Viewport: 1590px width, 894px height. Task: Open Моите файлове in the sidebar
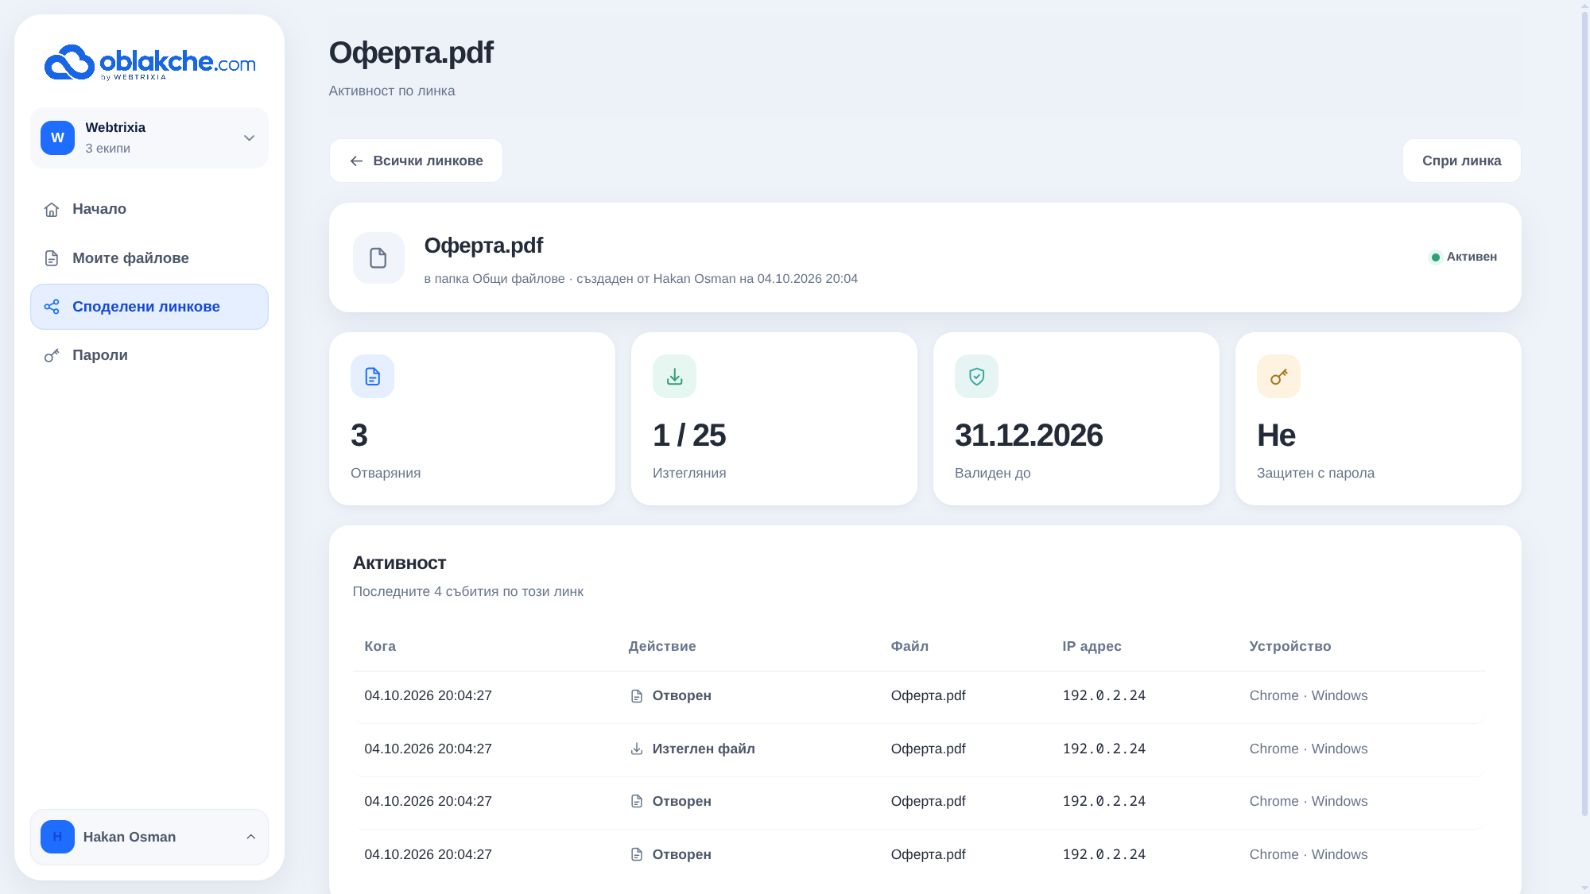[x=149, y=258]
